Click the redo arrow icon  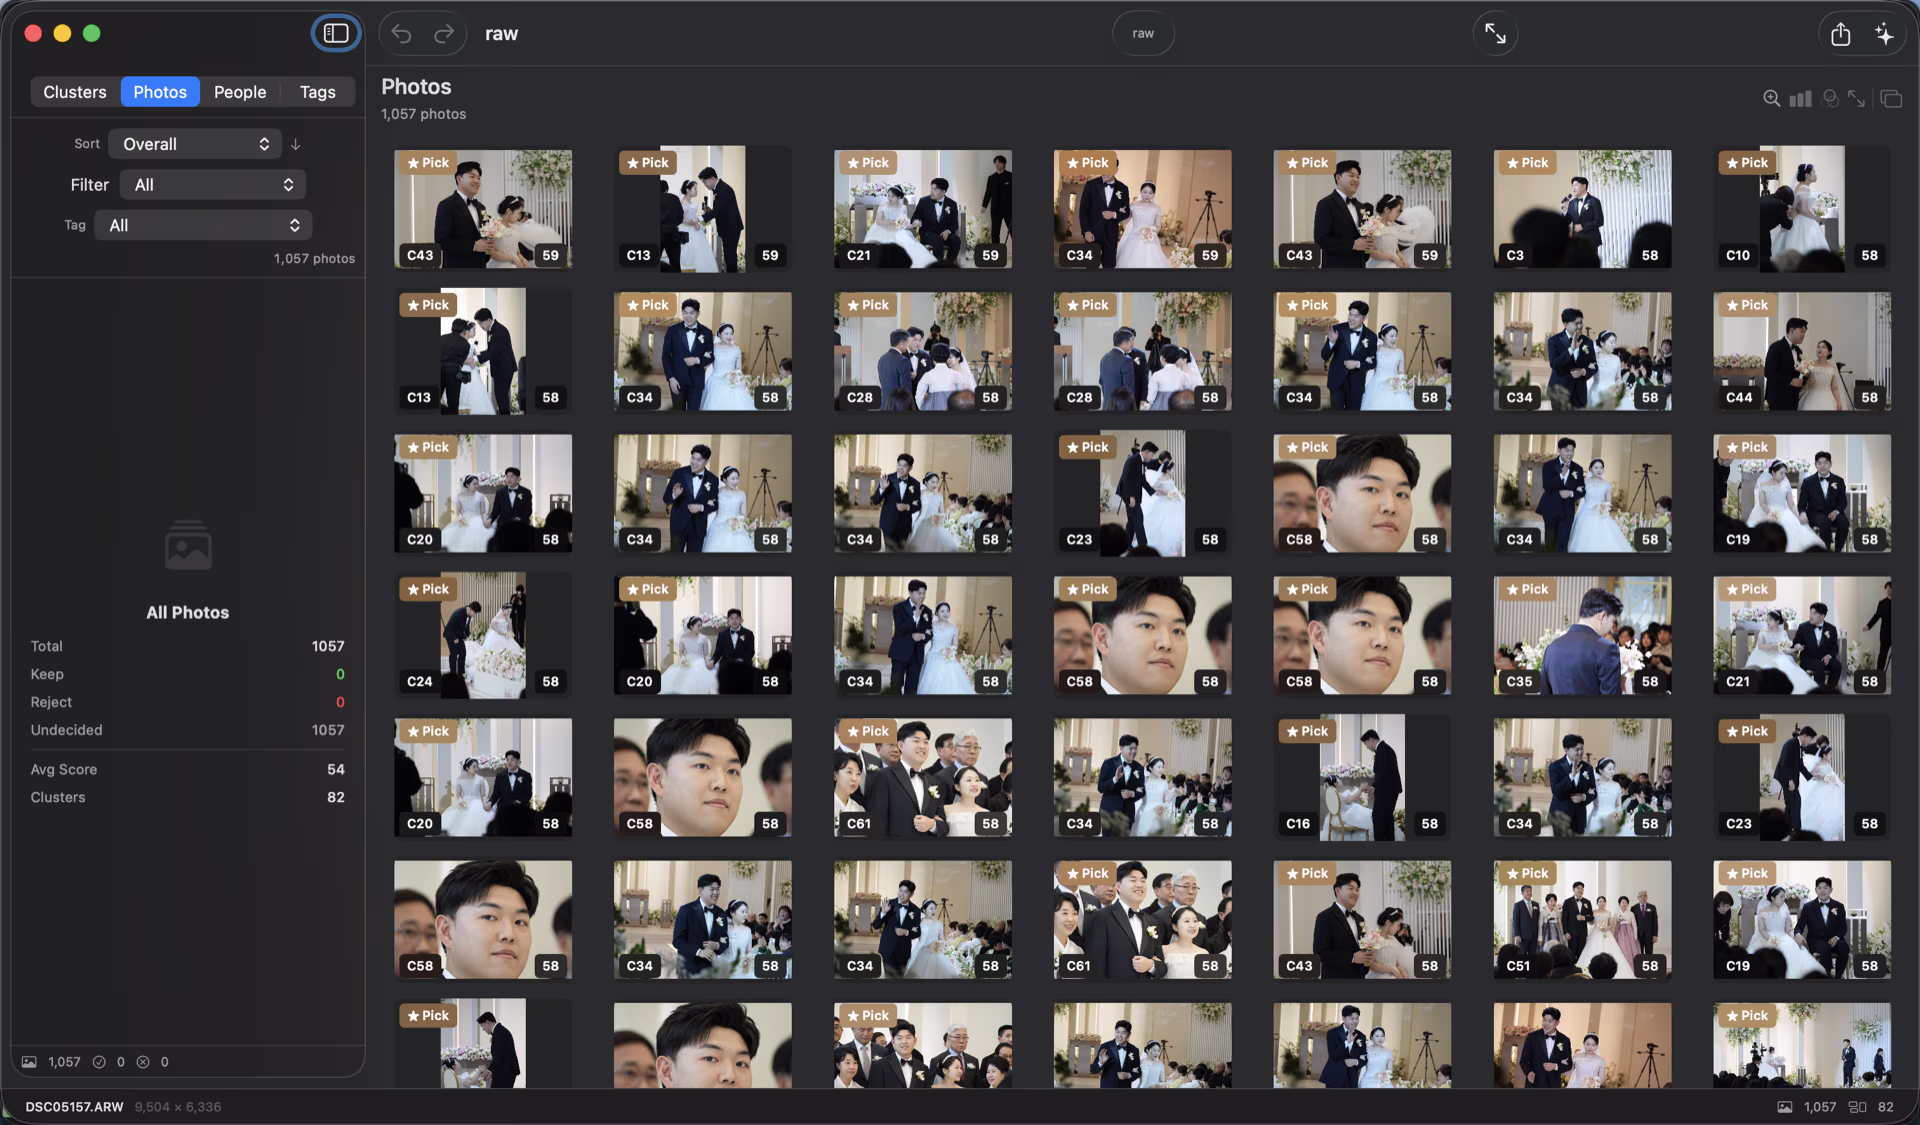click(x=444, y=34)
